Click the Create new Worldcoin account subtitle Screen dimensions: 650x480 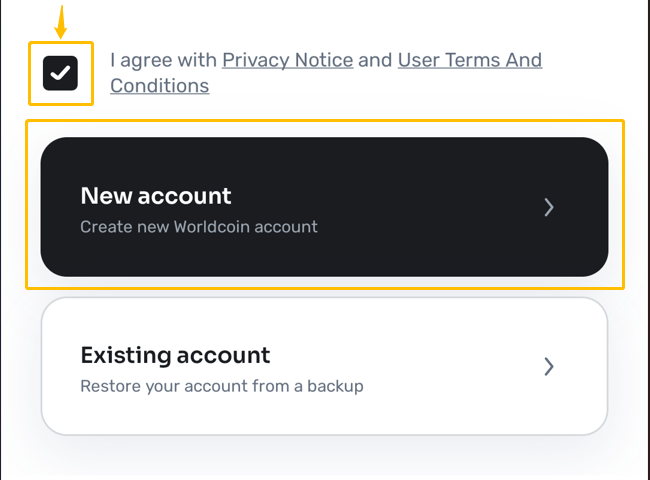pyautogui.click(x=199, y=227)
